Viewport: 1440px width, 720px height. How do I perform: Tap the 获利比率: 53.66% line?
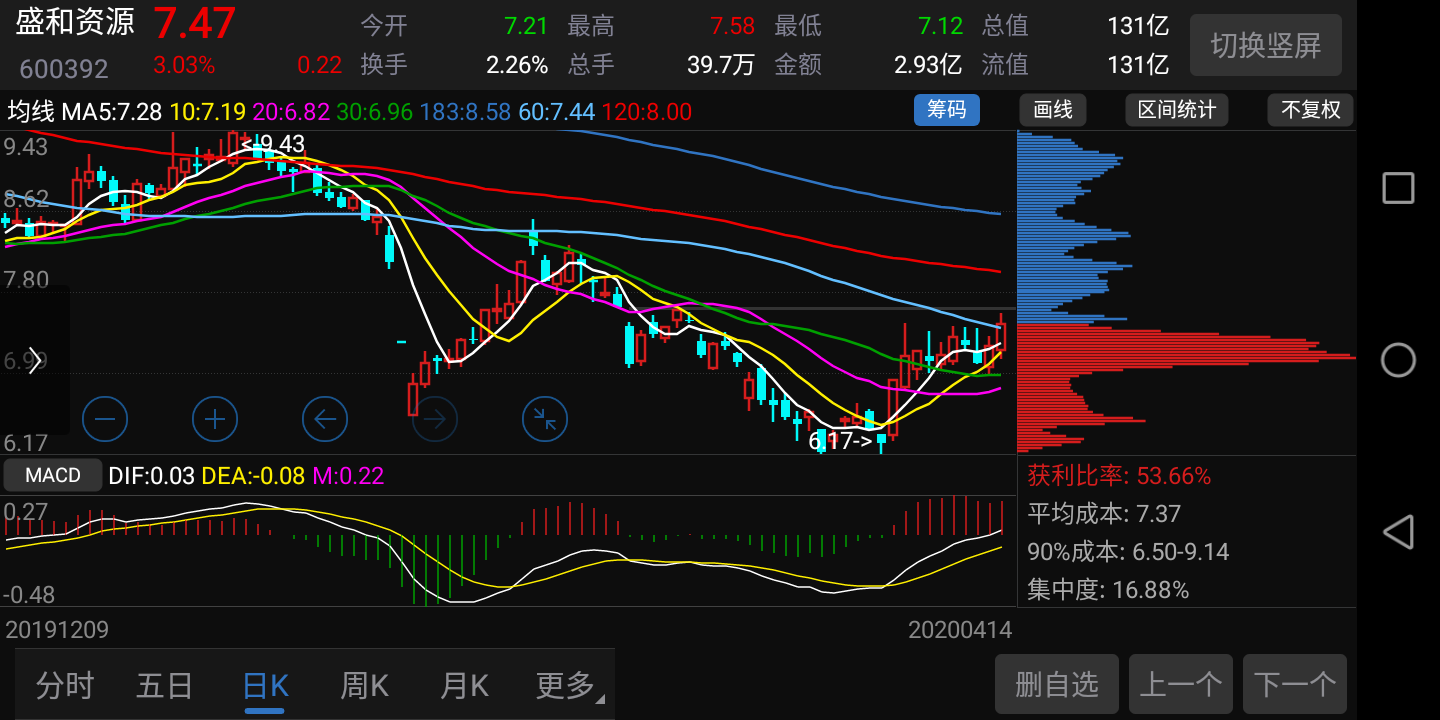click(1119, 476)
